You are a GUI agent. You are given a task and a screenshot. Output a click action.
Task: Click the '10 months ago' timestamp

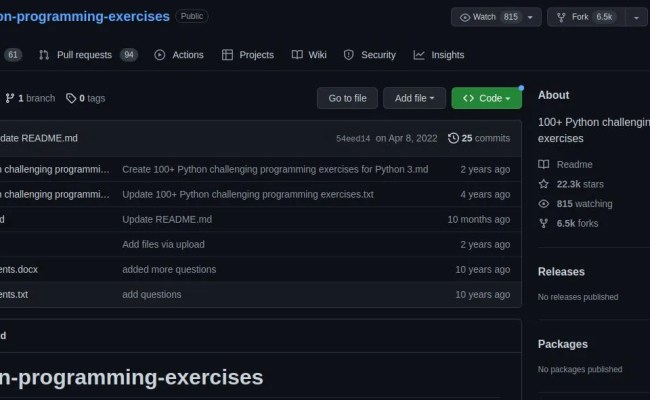coord(479,219)
